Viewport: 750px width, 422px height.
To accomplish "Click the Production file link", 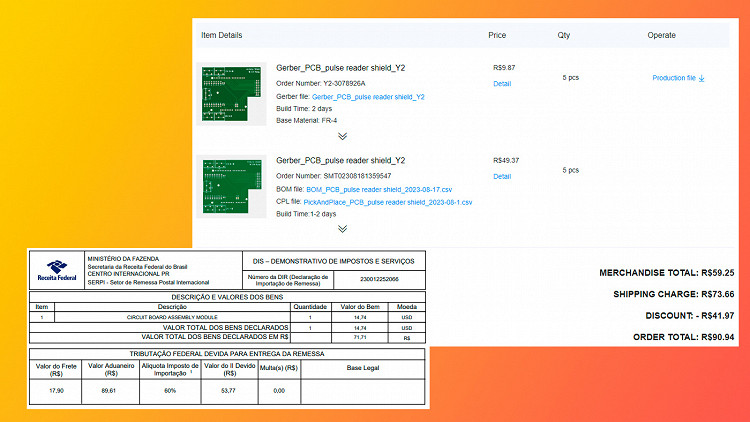I will click(674, 78).
